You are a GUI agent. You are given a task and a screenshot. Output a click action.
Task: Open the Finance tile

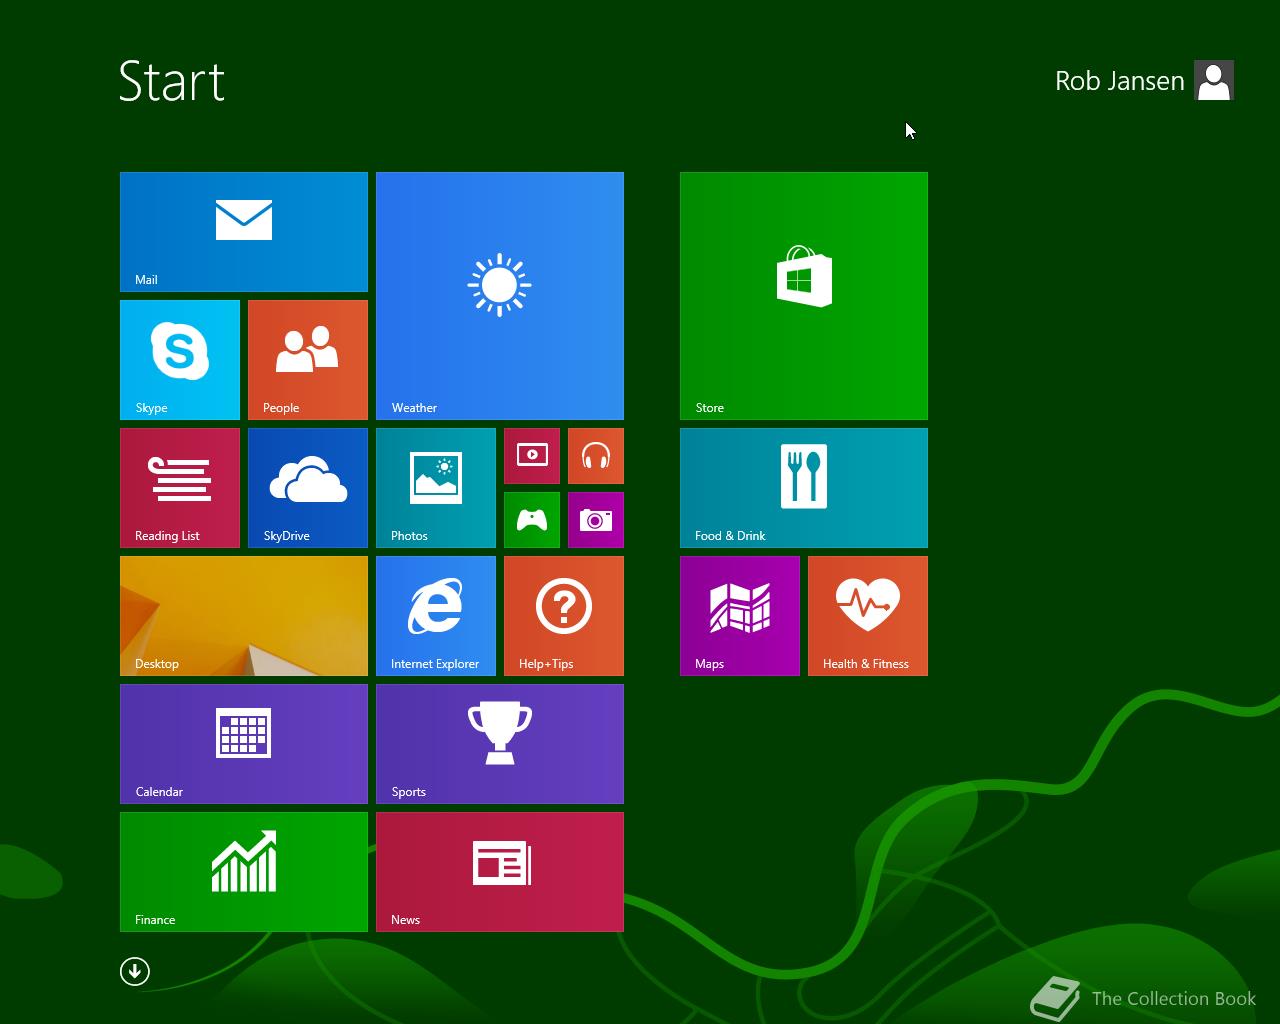244,872
